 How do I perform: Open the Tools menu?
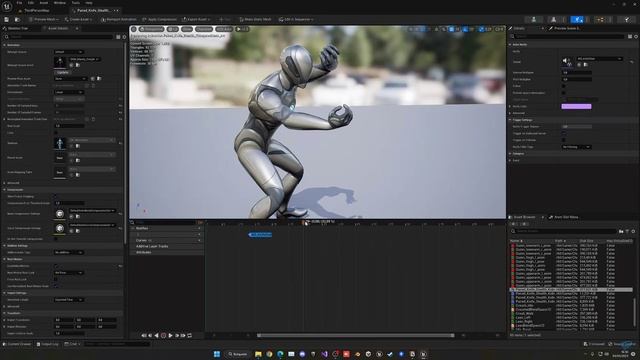click(76, 2)
